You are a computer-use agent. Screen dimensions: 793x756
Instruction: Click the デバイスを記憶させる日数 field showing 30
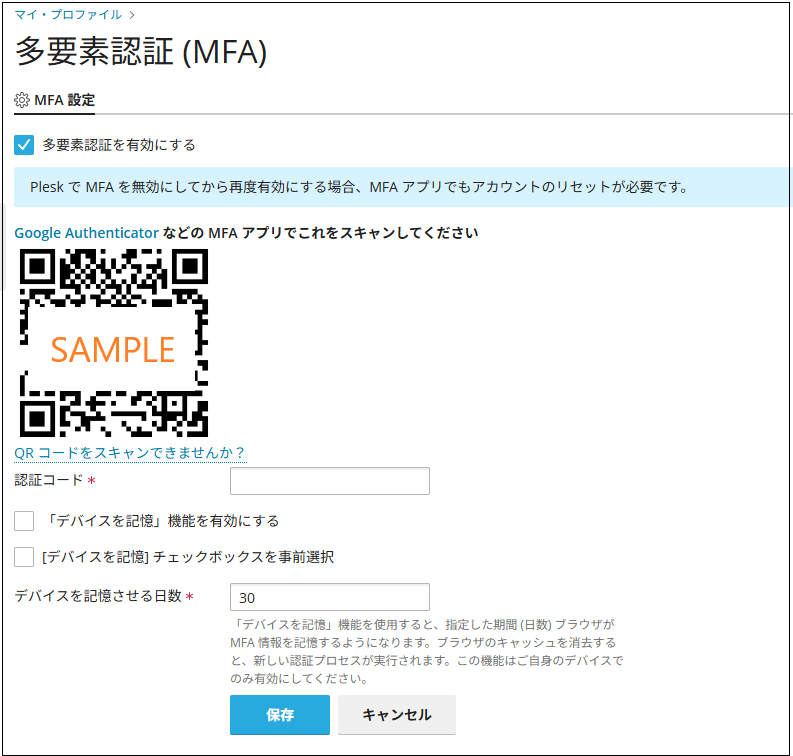tap(330, 597)
